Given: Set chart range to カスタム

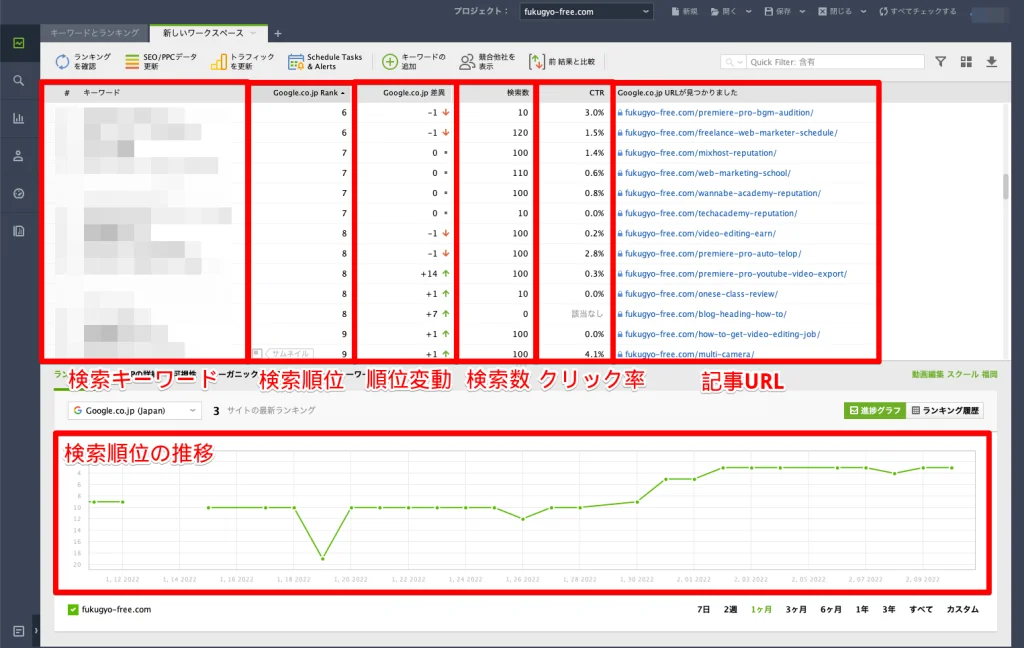Looking at the screenshot, I should click(x=963, y=609).
